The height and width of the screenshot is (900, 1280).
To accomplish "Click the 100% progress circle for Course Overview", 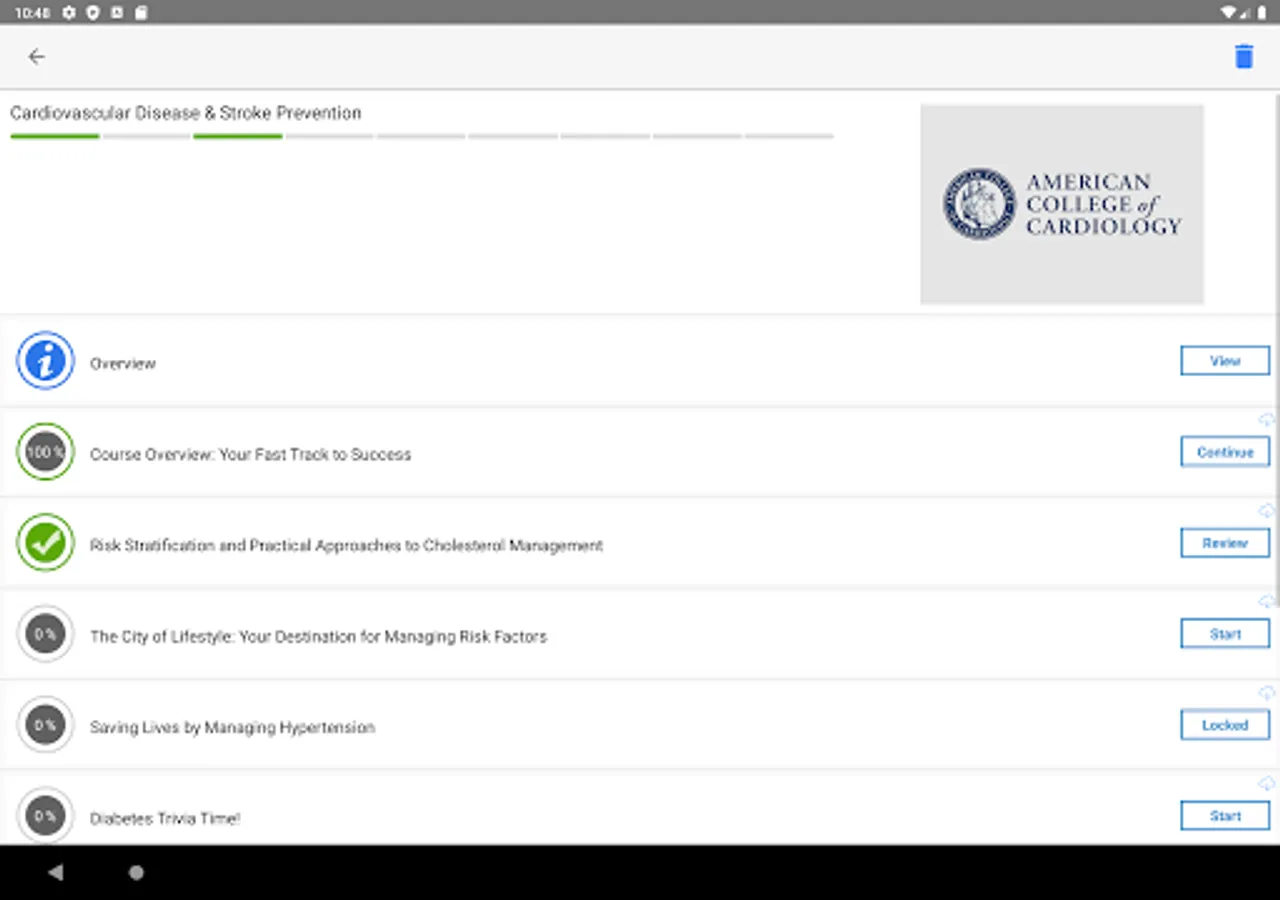I will (x=45, y=452).
